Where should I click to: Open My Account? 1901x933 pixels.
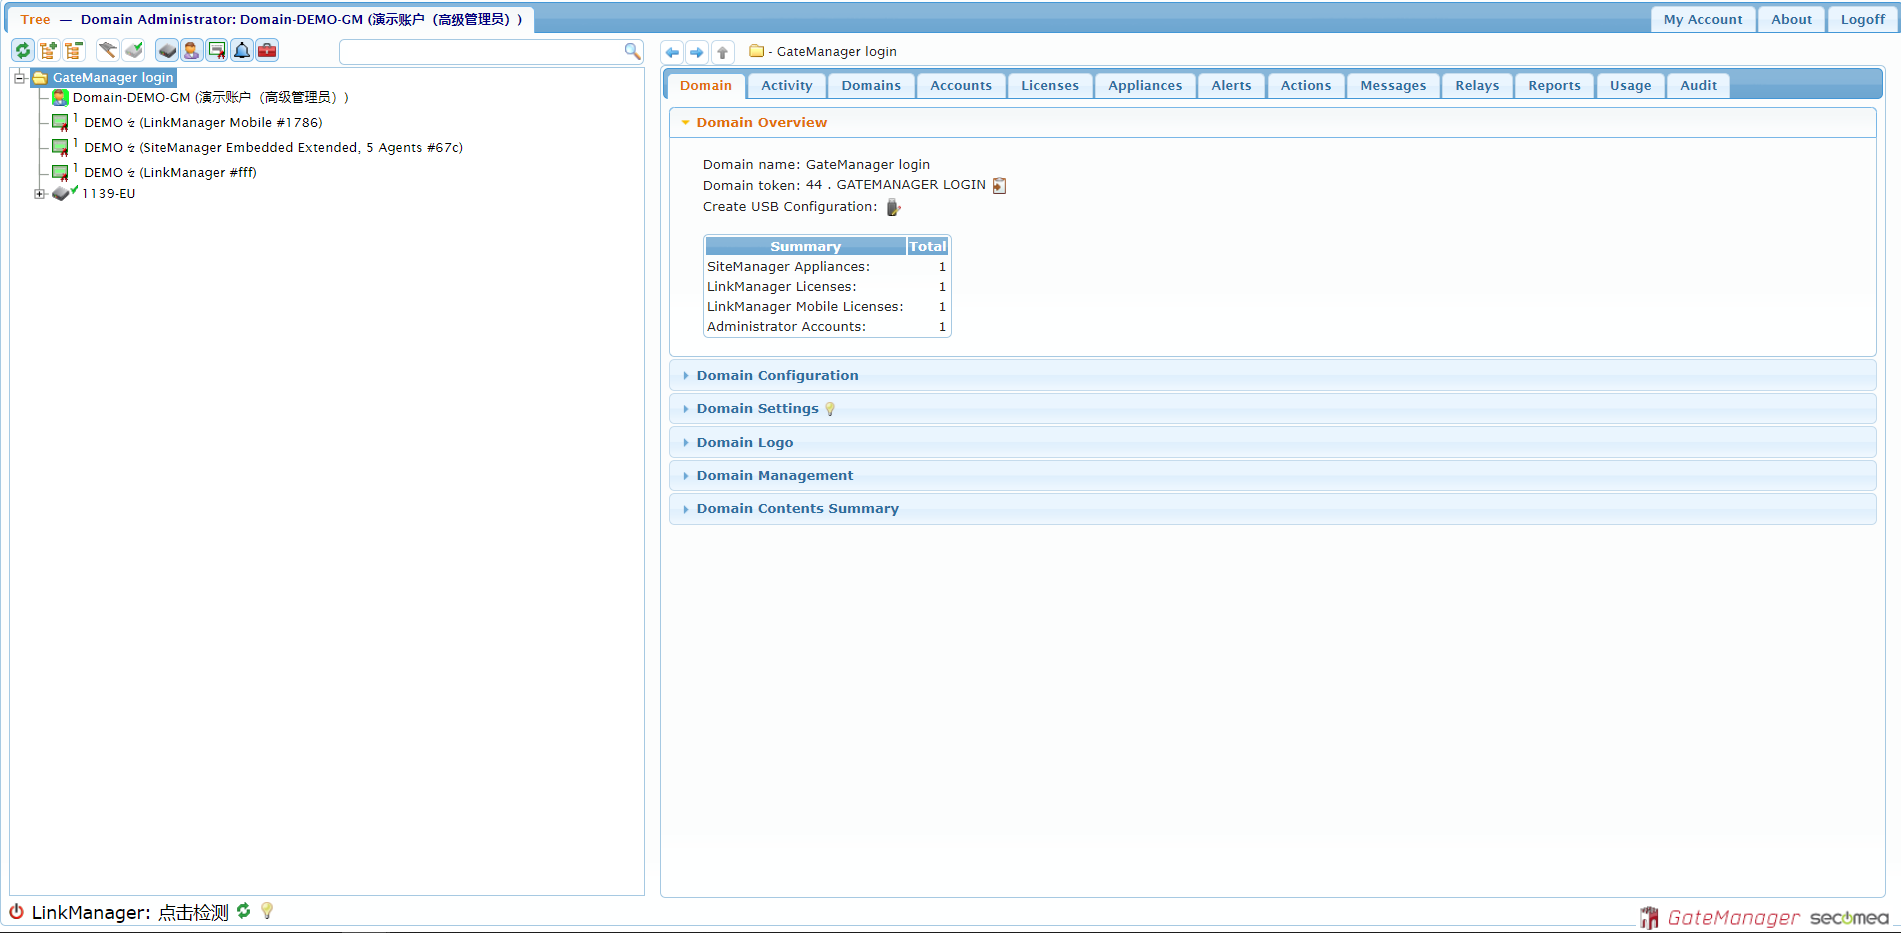1702,19
